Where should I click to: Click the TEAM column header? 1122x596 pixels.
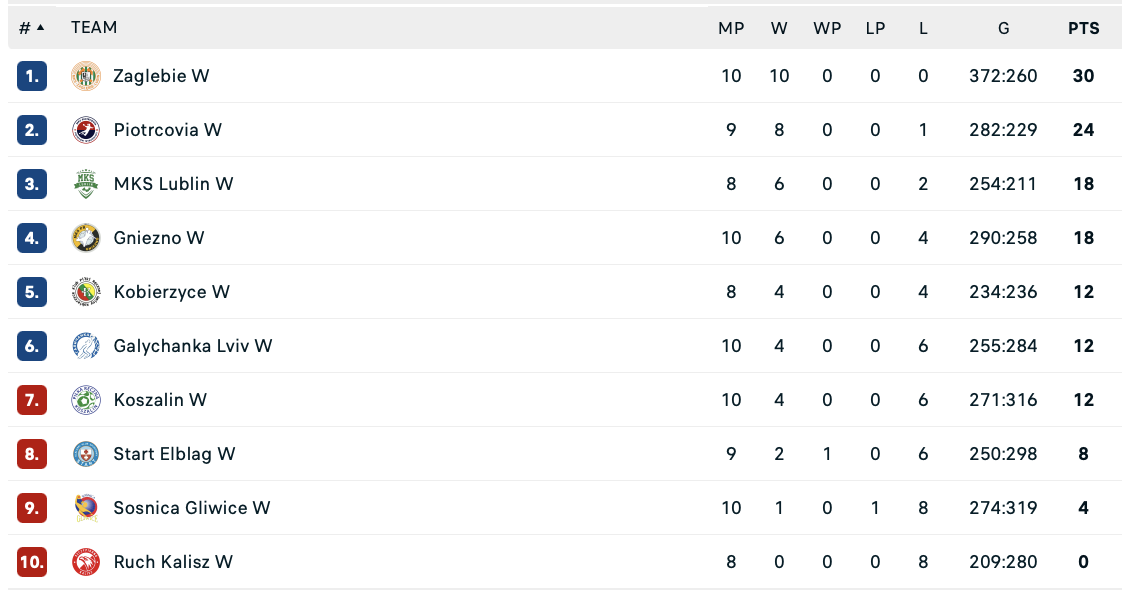coord(94,28)
